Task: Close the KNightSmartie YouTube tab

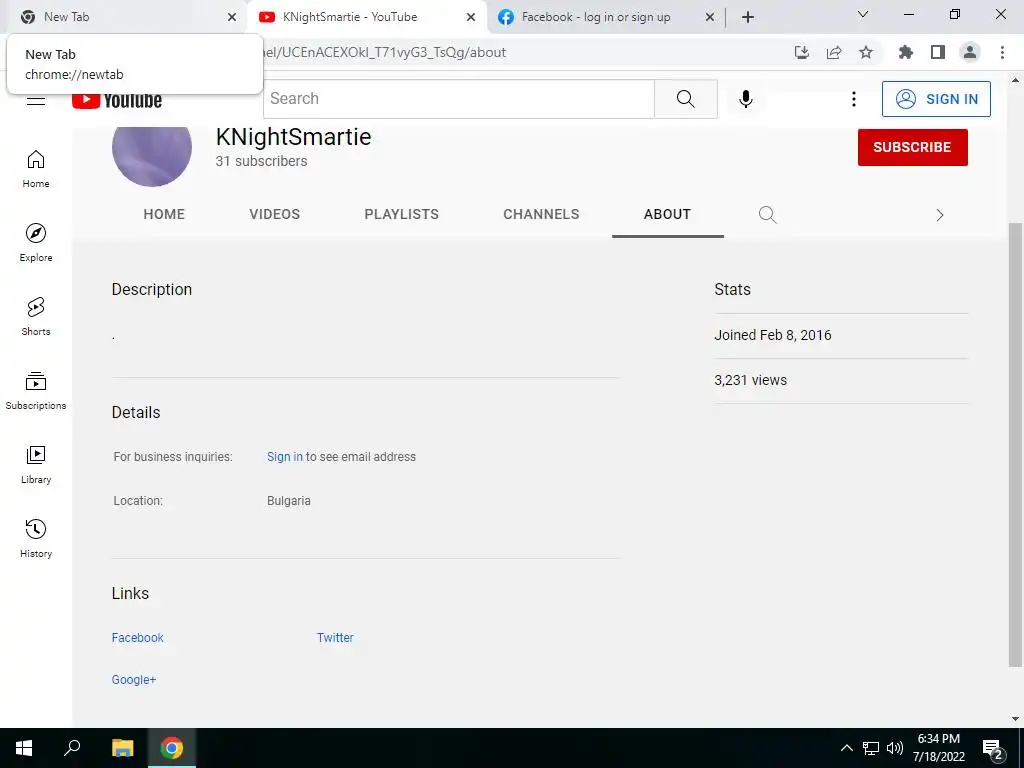Action: point(471,17)
